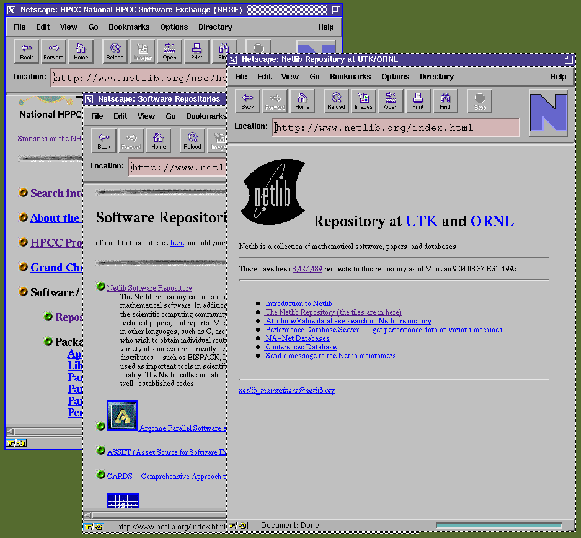Image resolution: width=581 pixels, height=538 pixels.
Task: Click Back button in Software Repositories window
Action: coord(104,140)
